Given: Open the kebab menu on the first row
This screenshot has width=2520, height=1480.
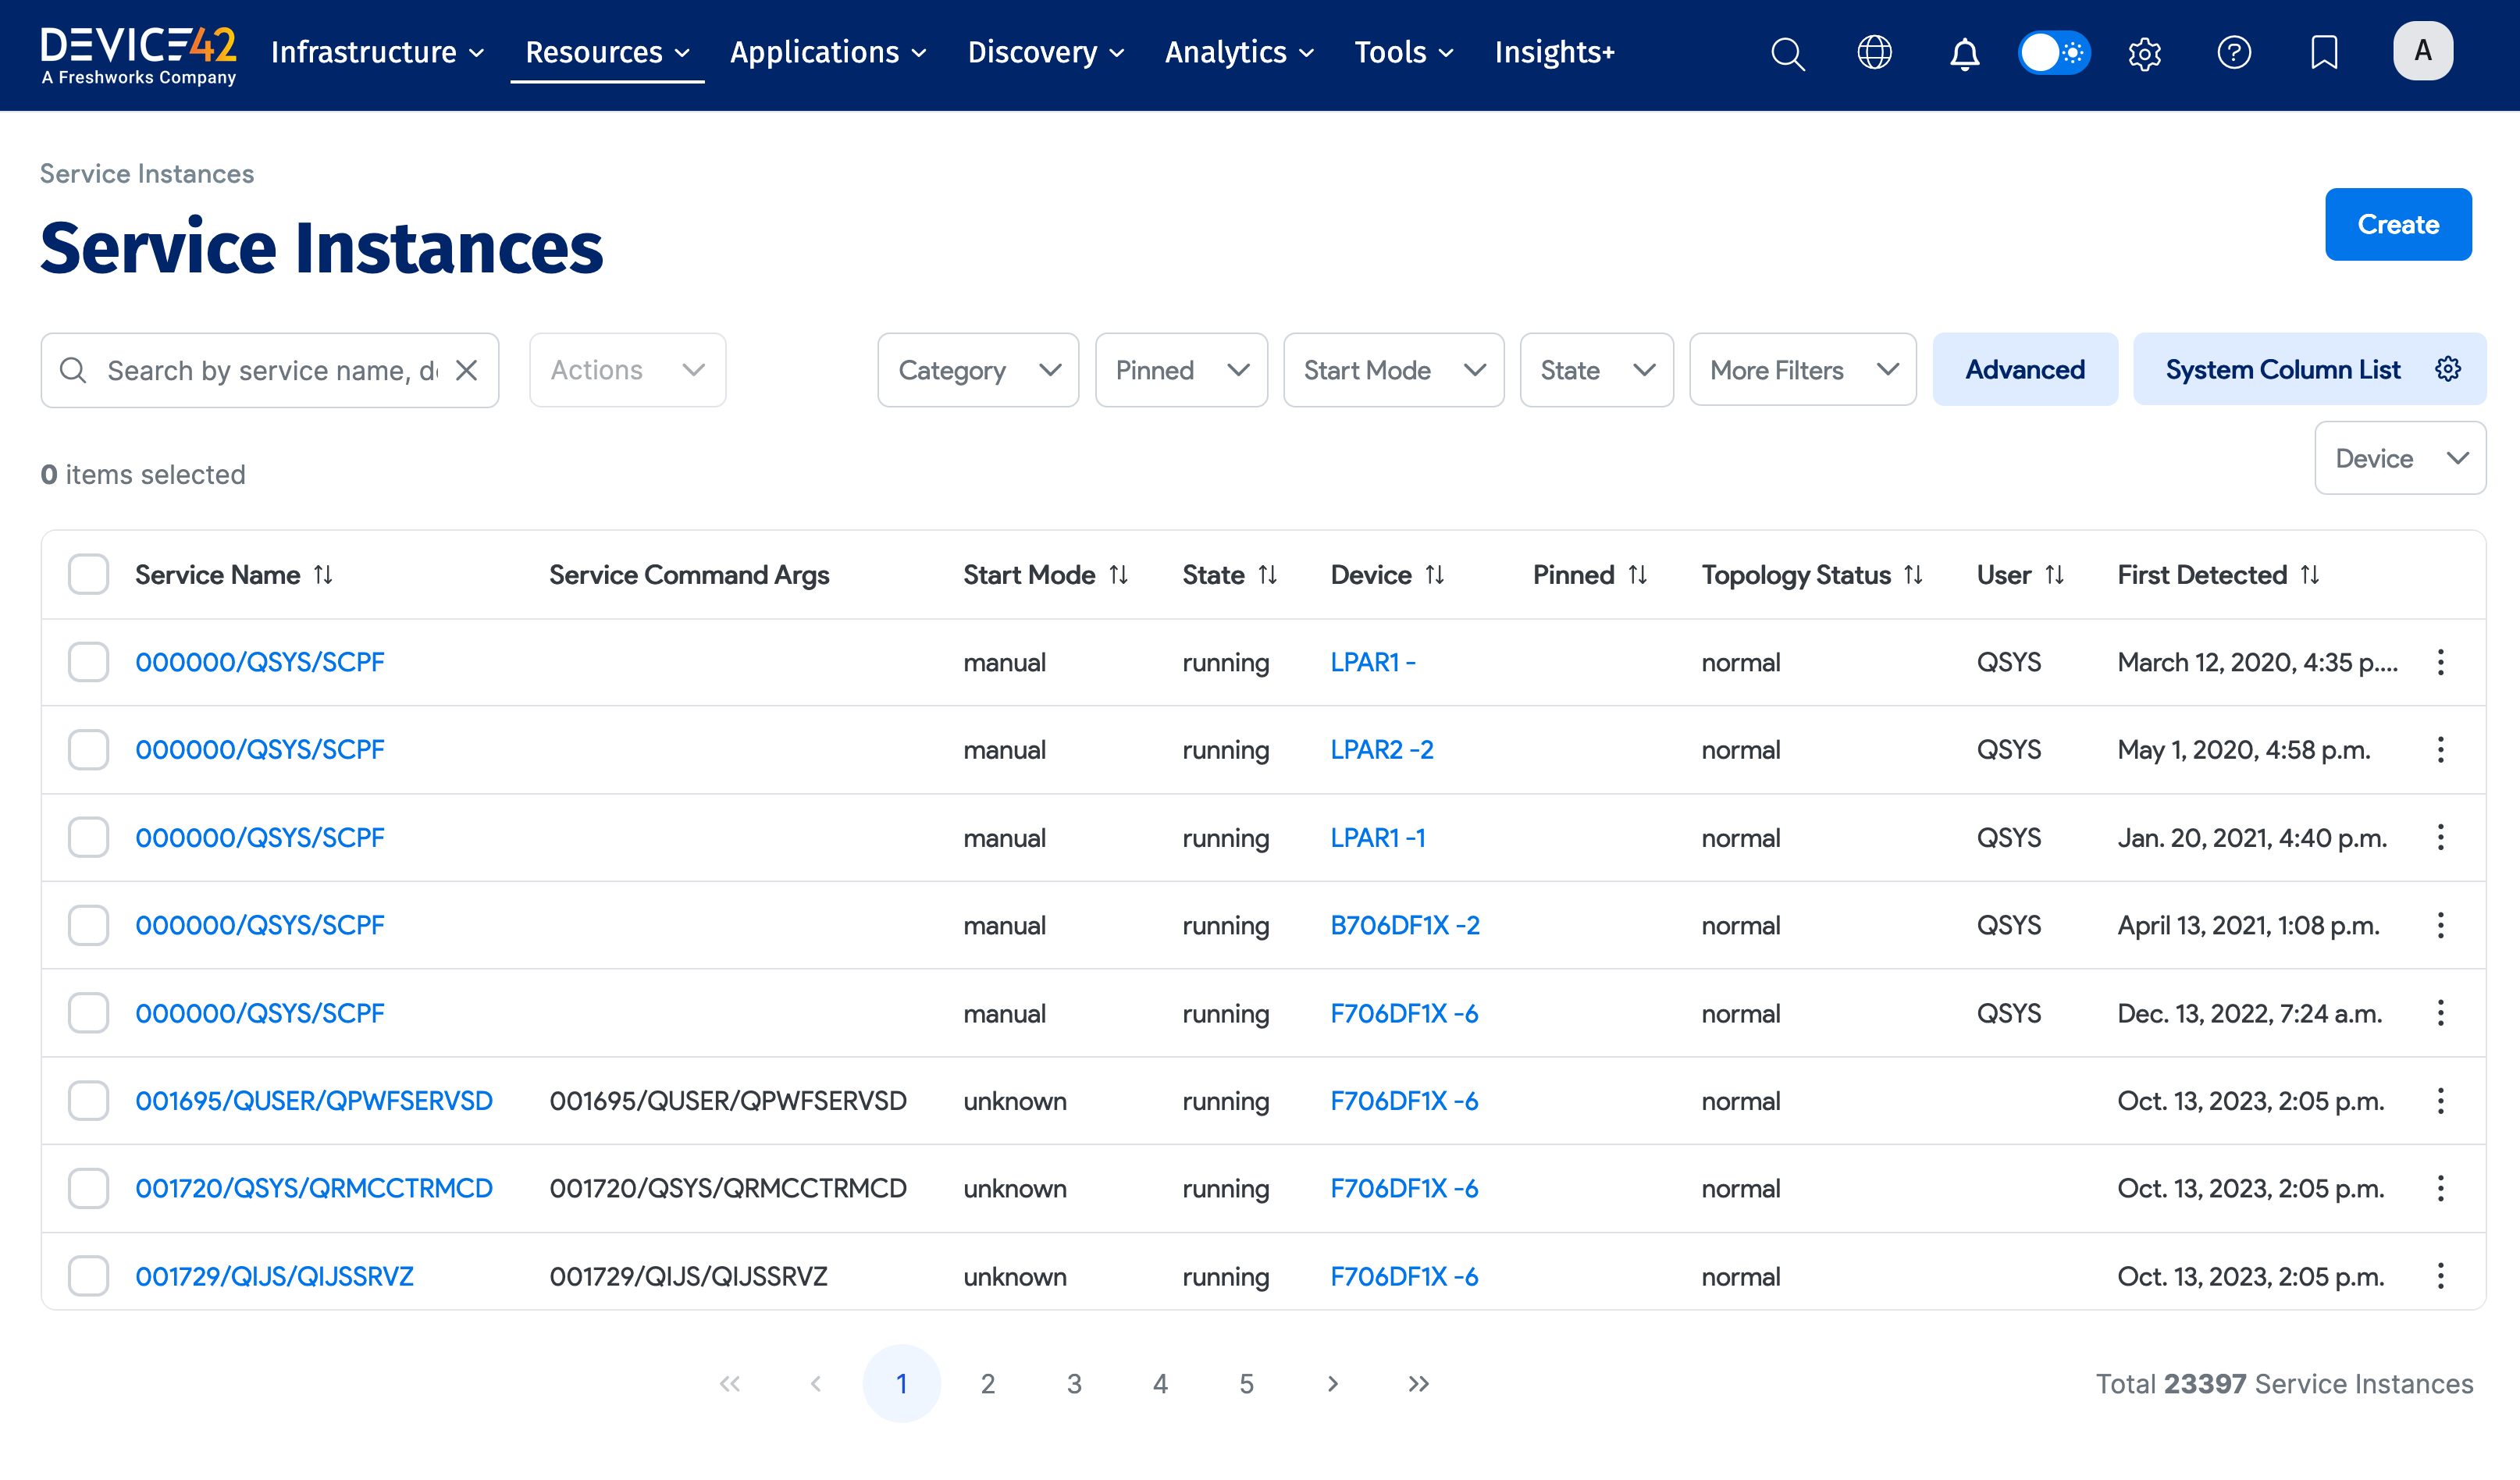Looking at the screenshot, I should [2441, 661].
